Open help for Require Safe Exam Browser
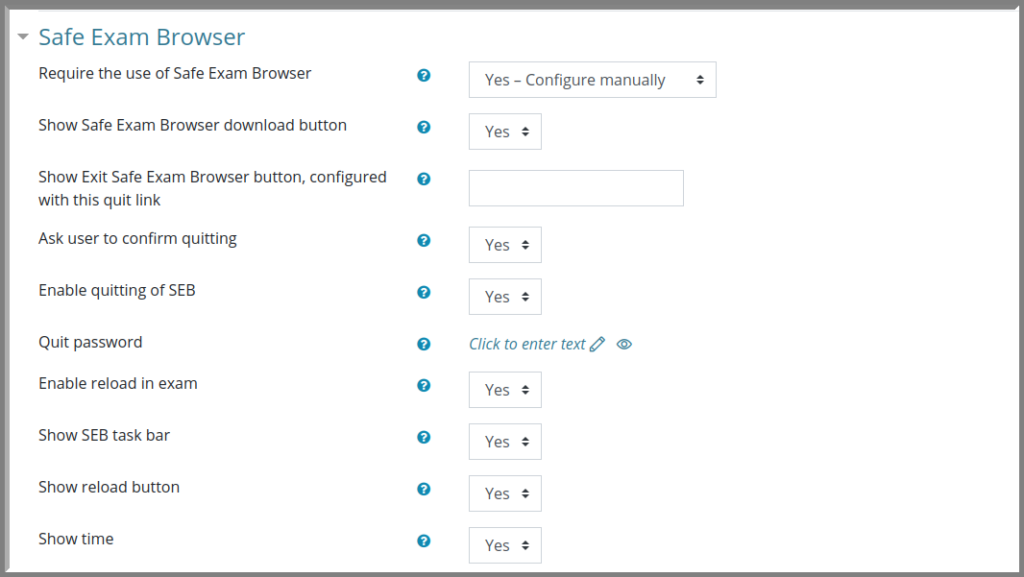The image size is (1024, 577). (424, 76)
